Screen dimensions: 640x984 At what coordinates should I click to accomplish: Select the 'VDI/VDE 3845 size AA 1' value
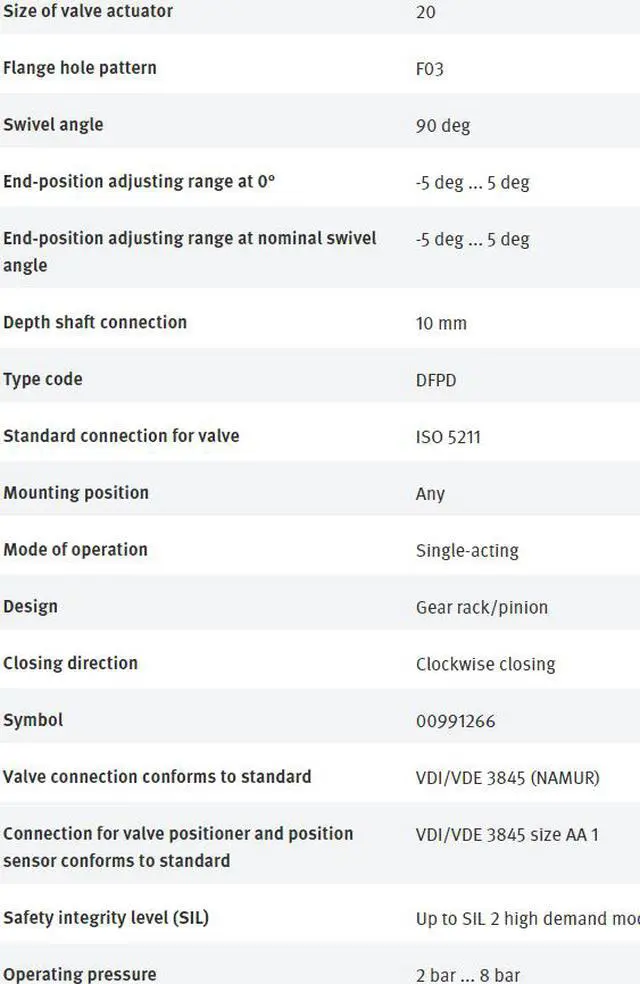507,835
